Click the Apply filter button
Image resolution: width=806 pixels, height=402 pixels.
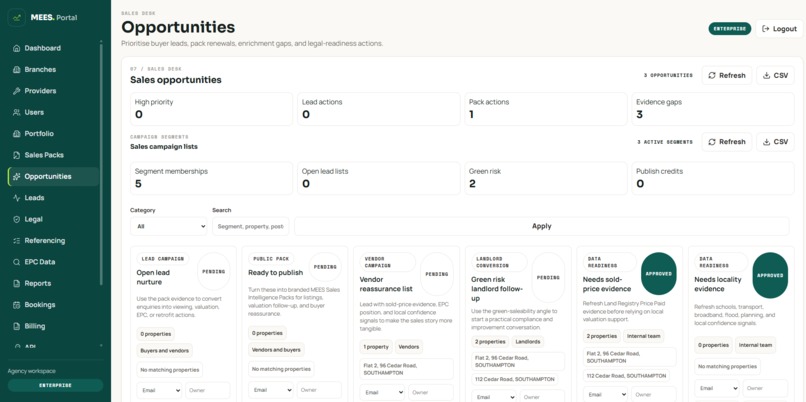pos(542,226)
